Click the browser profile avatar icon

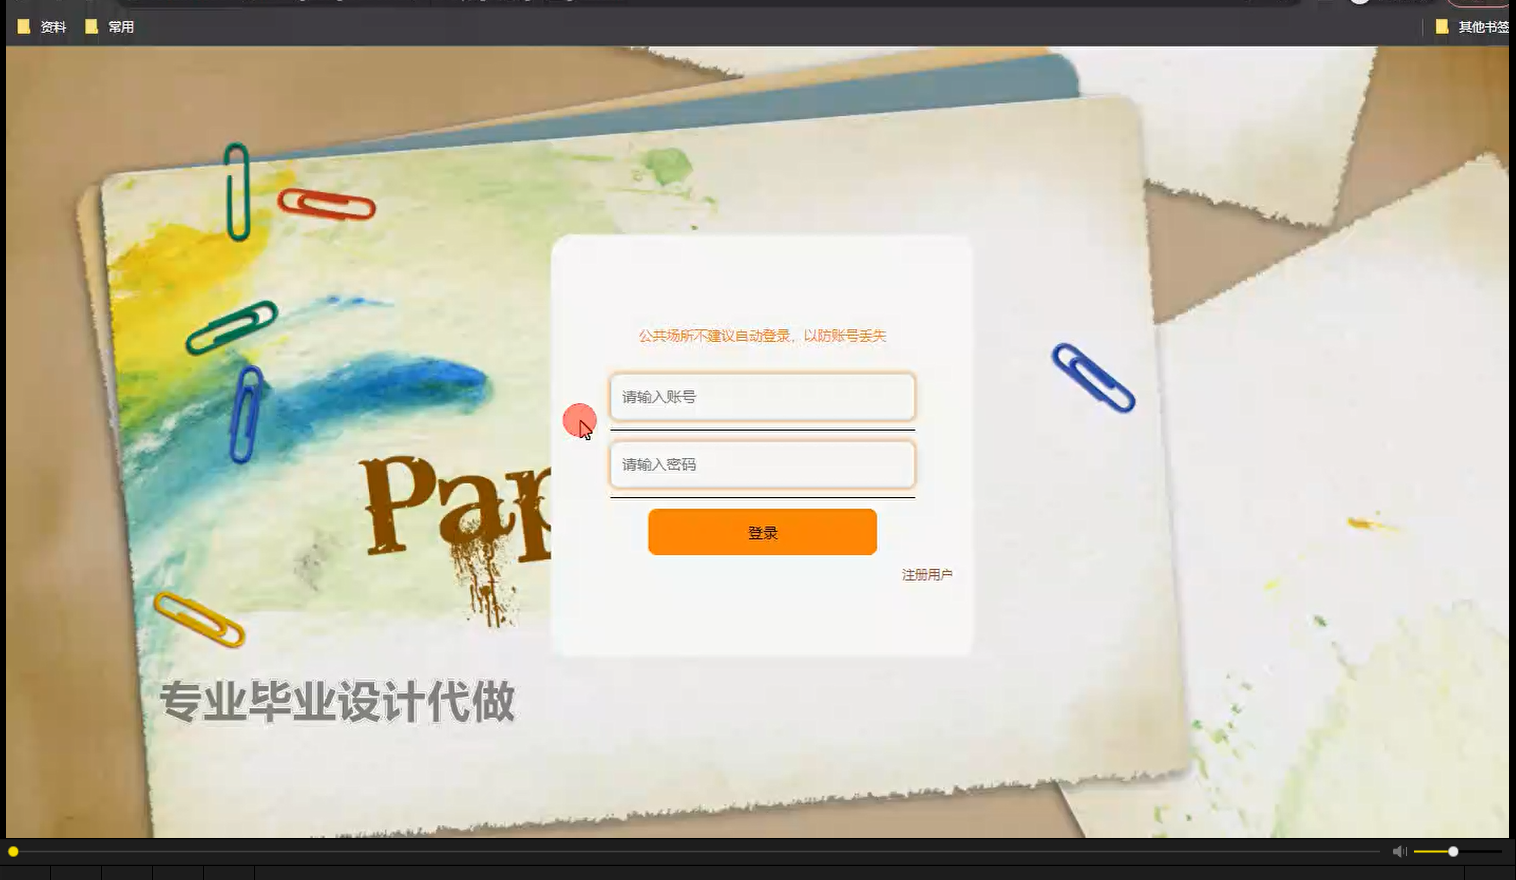coord(1358,4)
